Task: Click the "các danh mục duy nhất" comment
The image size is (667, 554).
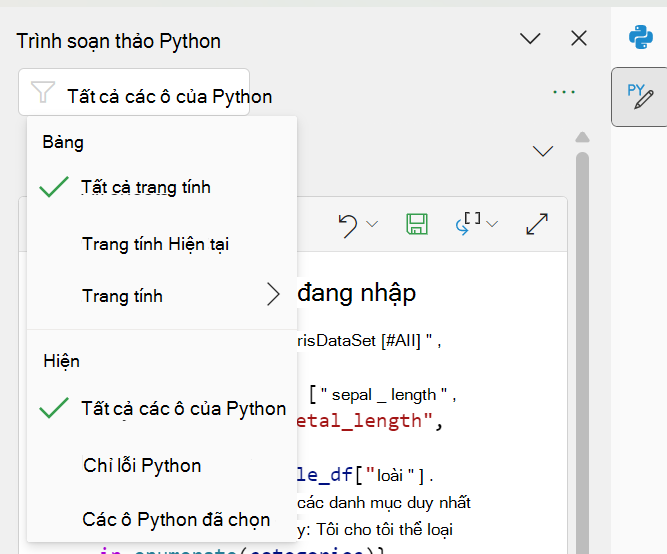Action: [x=384, y=503]
